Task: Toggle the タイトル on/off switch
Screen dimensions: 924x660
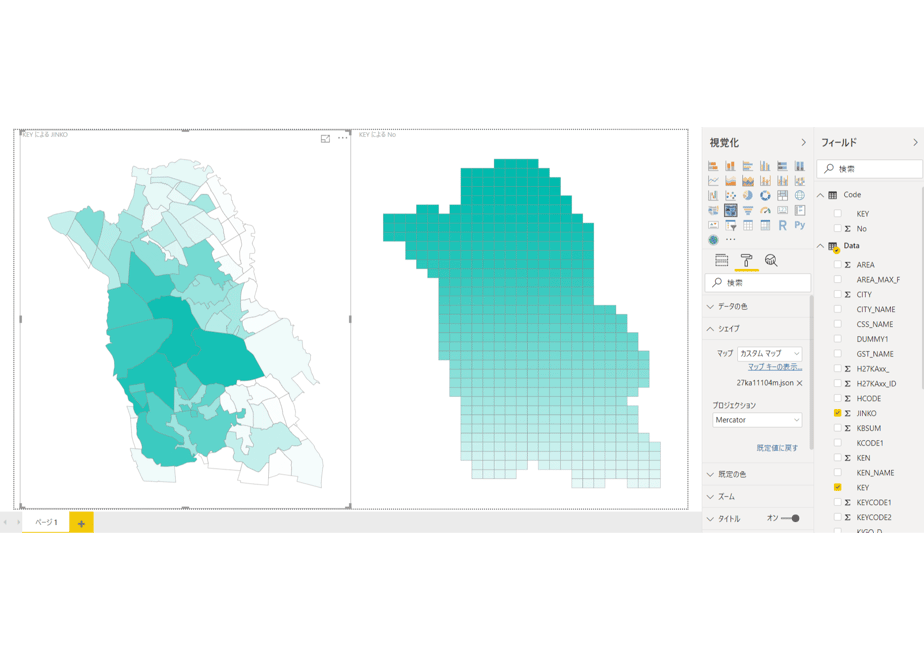Action: 790,519
